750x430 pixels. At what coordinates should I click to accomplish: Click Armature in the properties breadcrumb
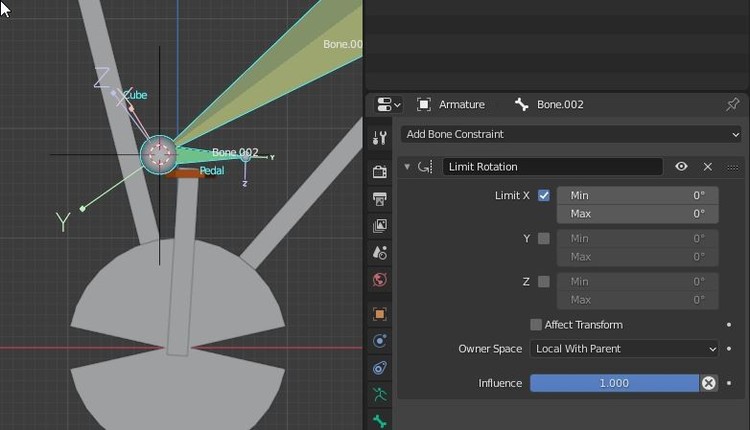click(461, 104)
